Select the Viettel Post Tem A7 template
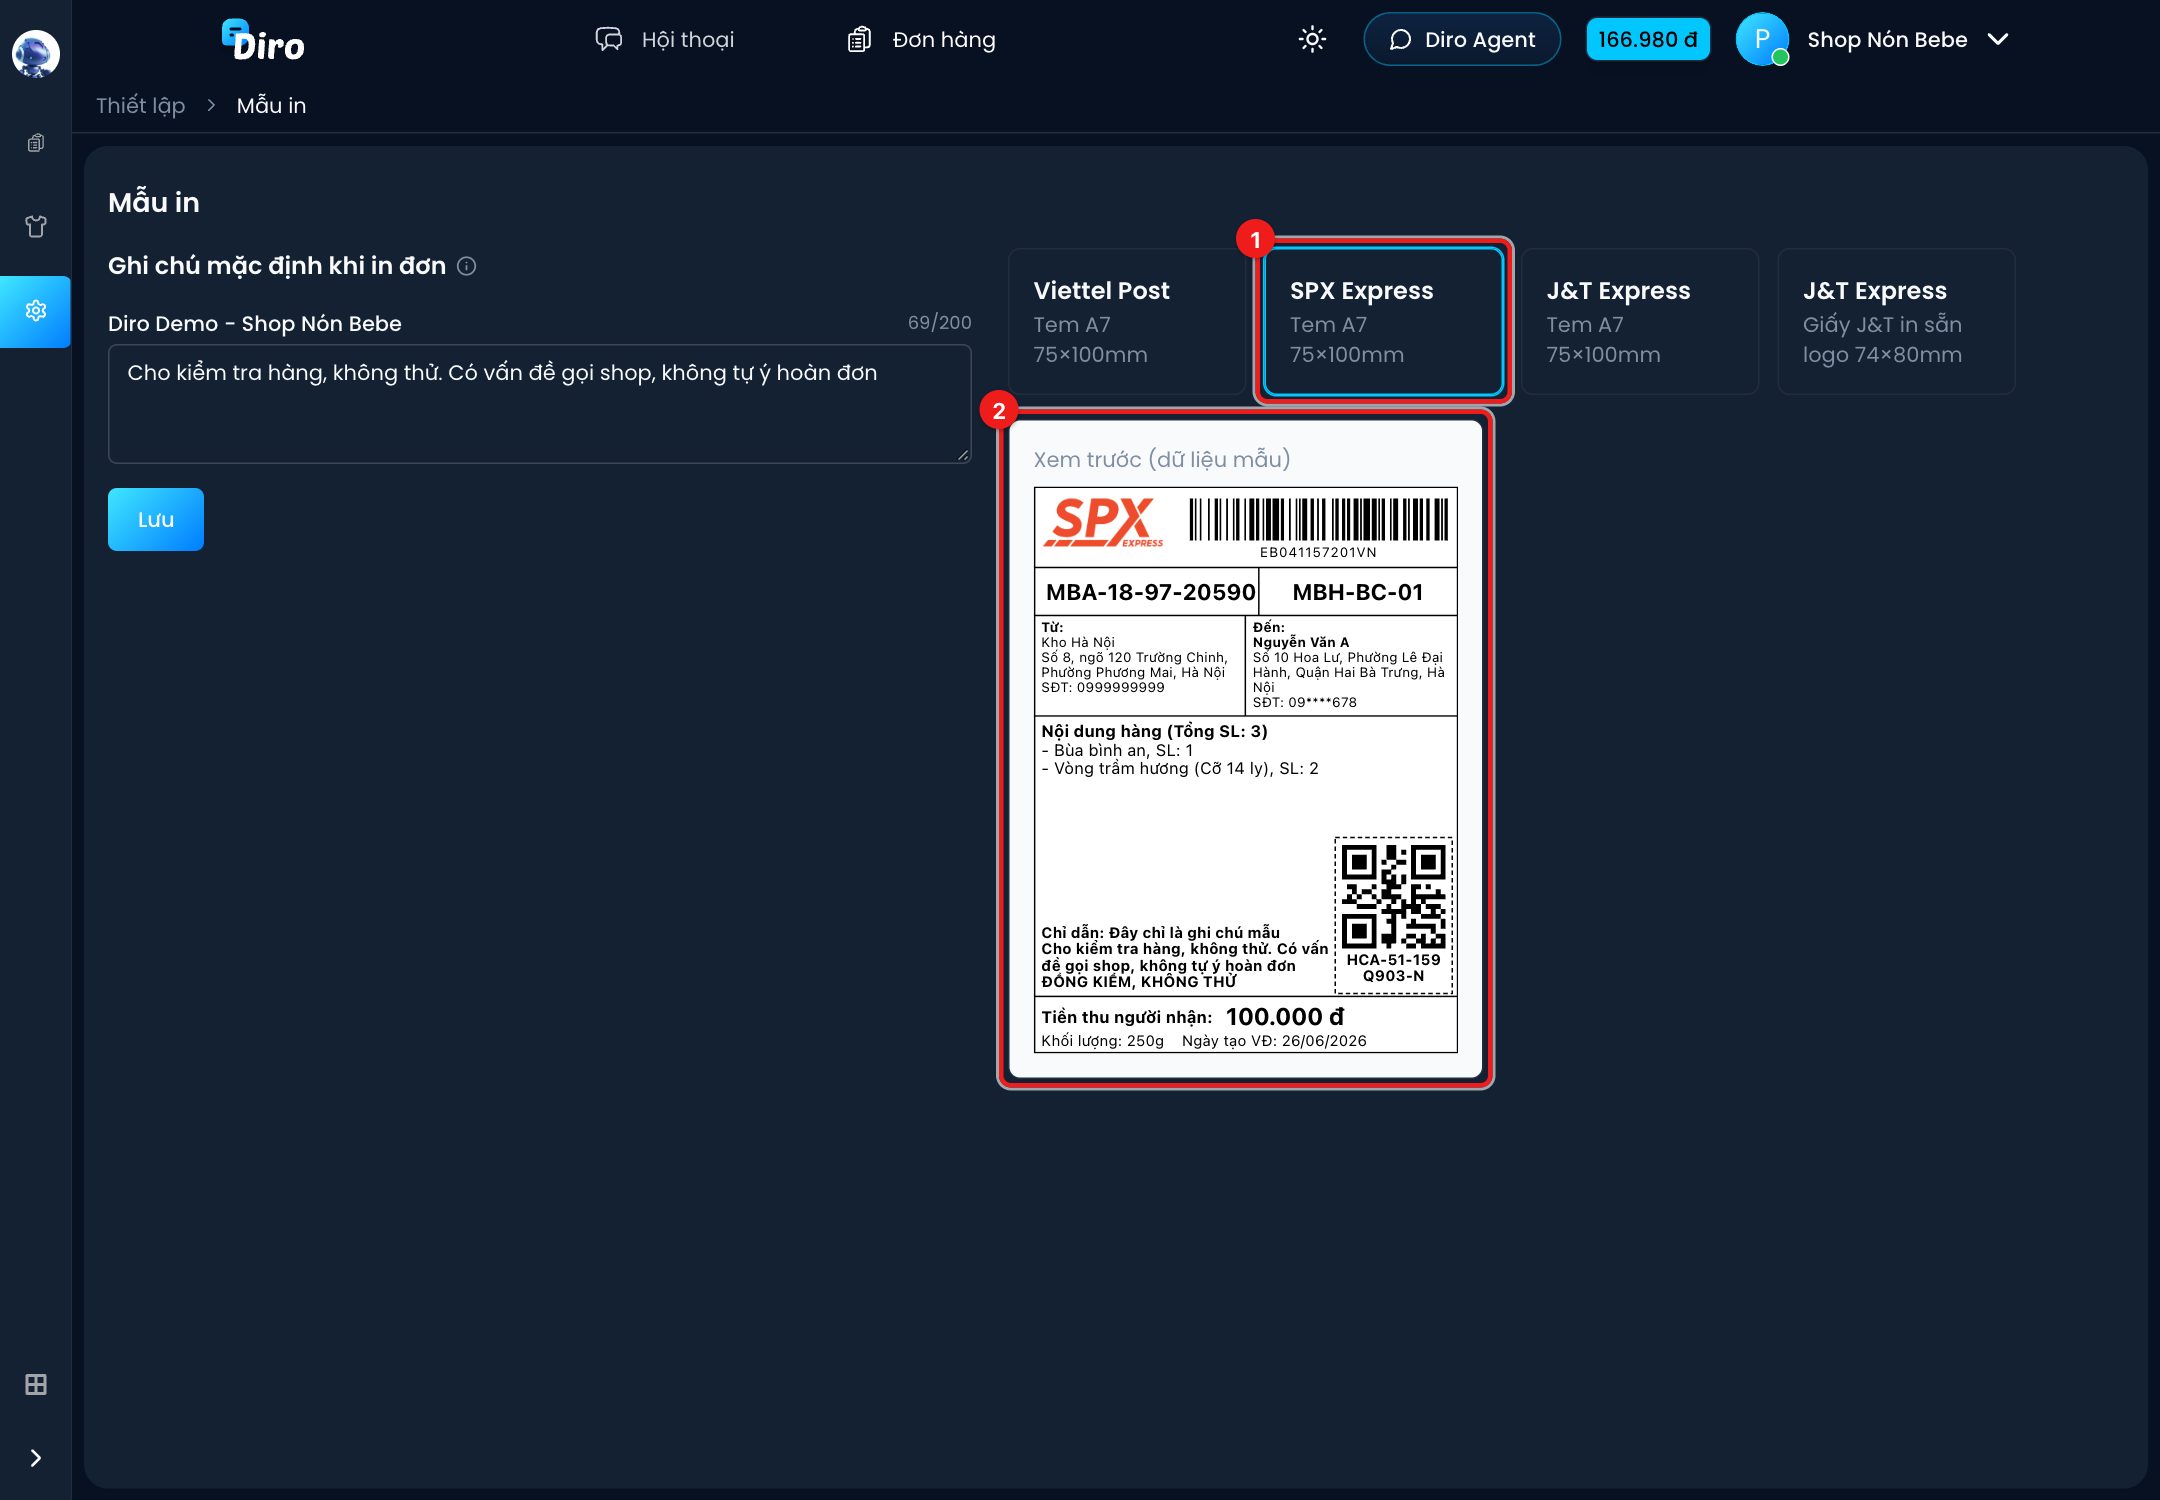Viewport: 2160px width, 1500px height. click(x=1127, y=322)
